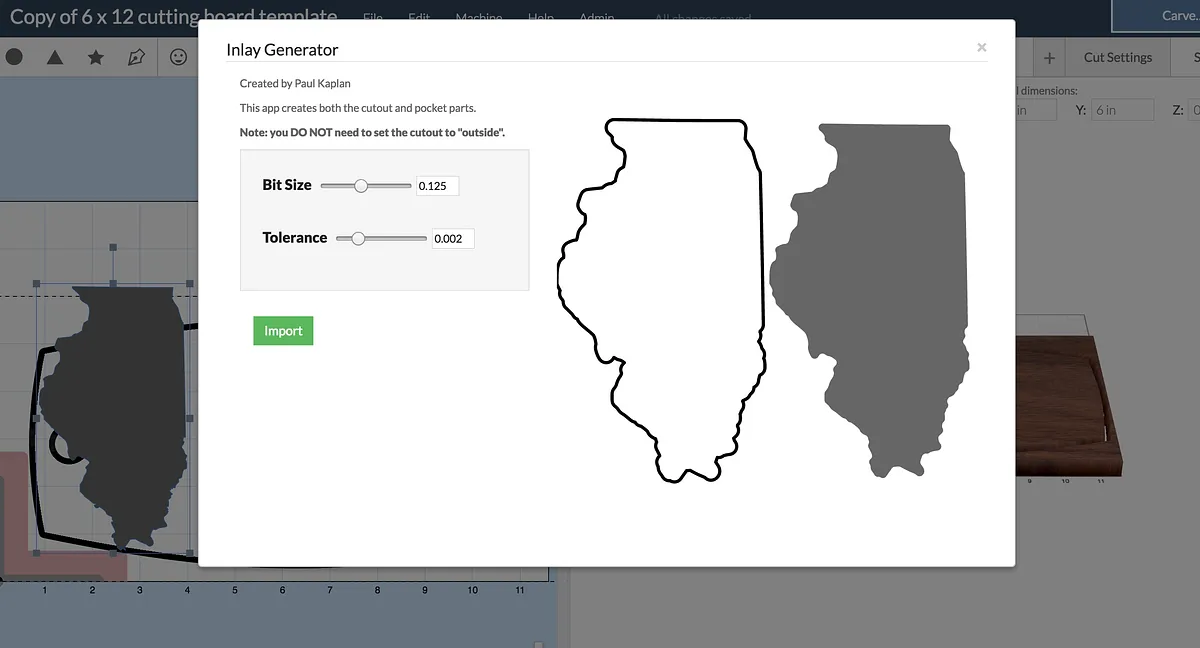Select the triangle shape tool
The width and height of the screenshot is (1200, 648).
pyautogui.click(x=55, y=58)
